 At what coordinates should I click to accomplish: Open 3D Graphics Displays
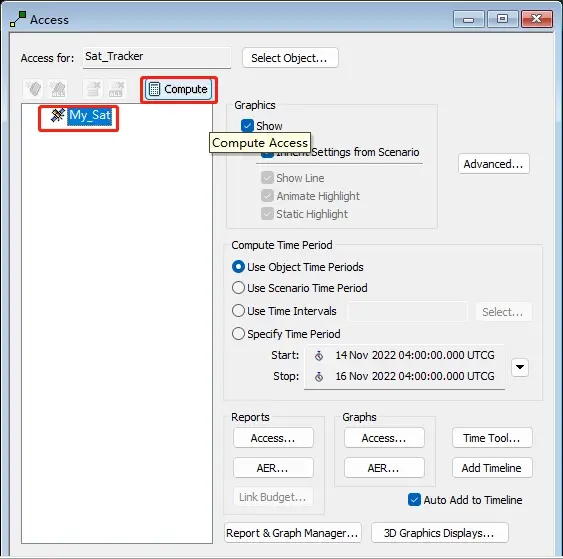[439, 533]
